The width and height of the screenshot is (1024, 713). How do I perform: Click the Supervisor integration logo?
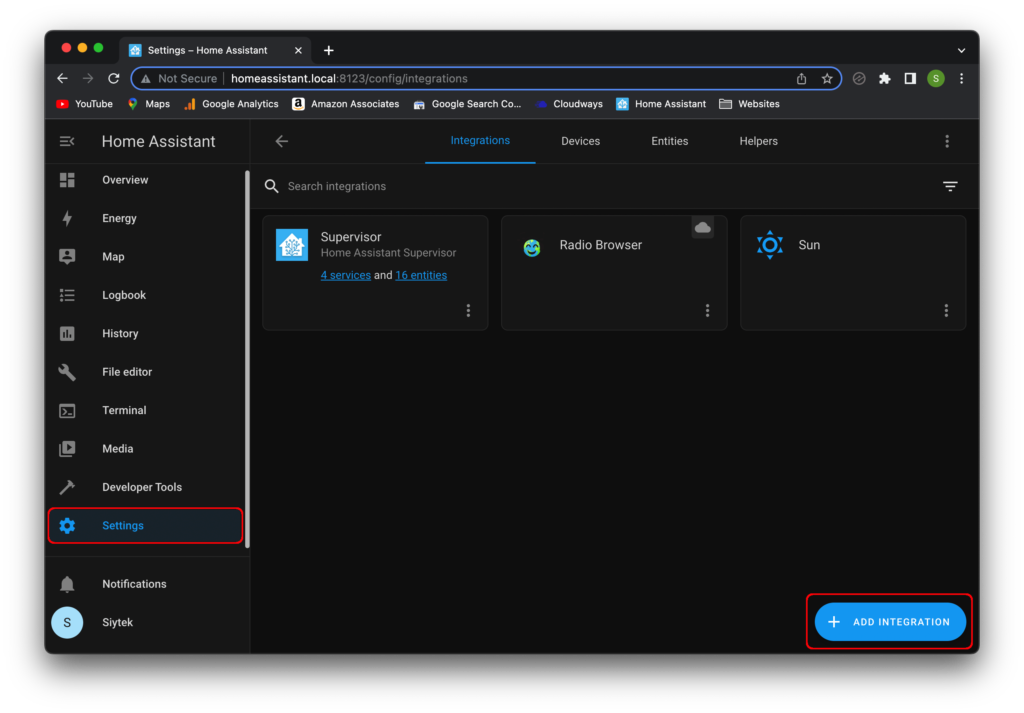tap(292, 245)
